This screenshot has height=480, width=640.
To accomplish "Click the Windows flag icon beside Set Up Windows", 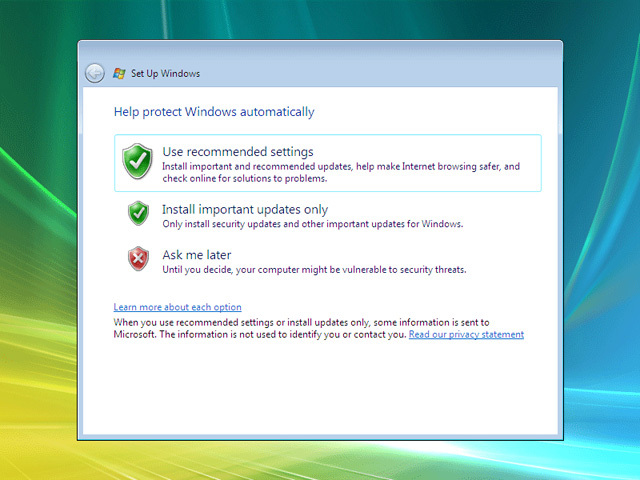I will 120,73.
